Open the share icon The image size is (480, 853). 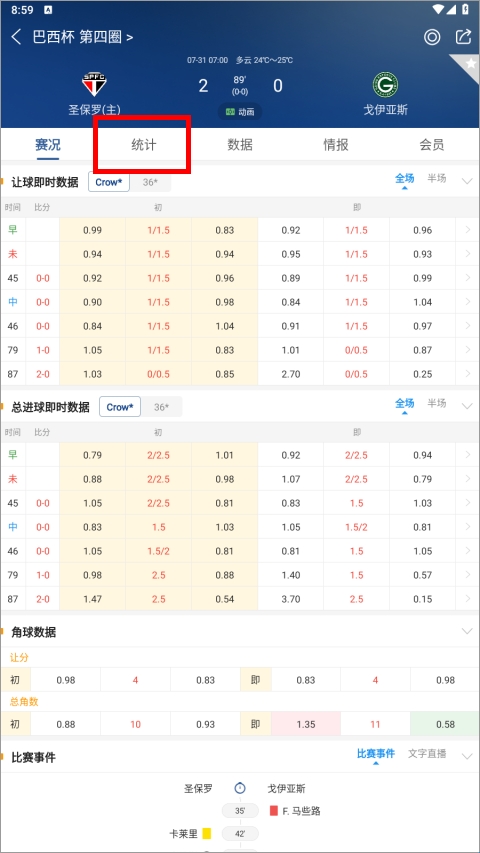[463, 37]
